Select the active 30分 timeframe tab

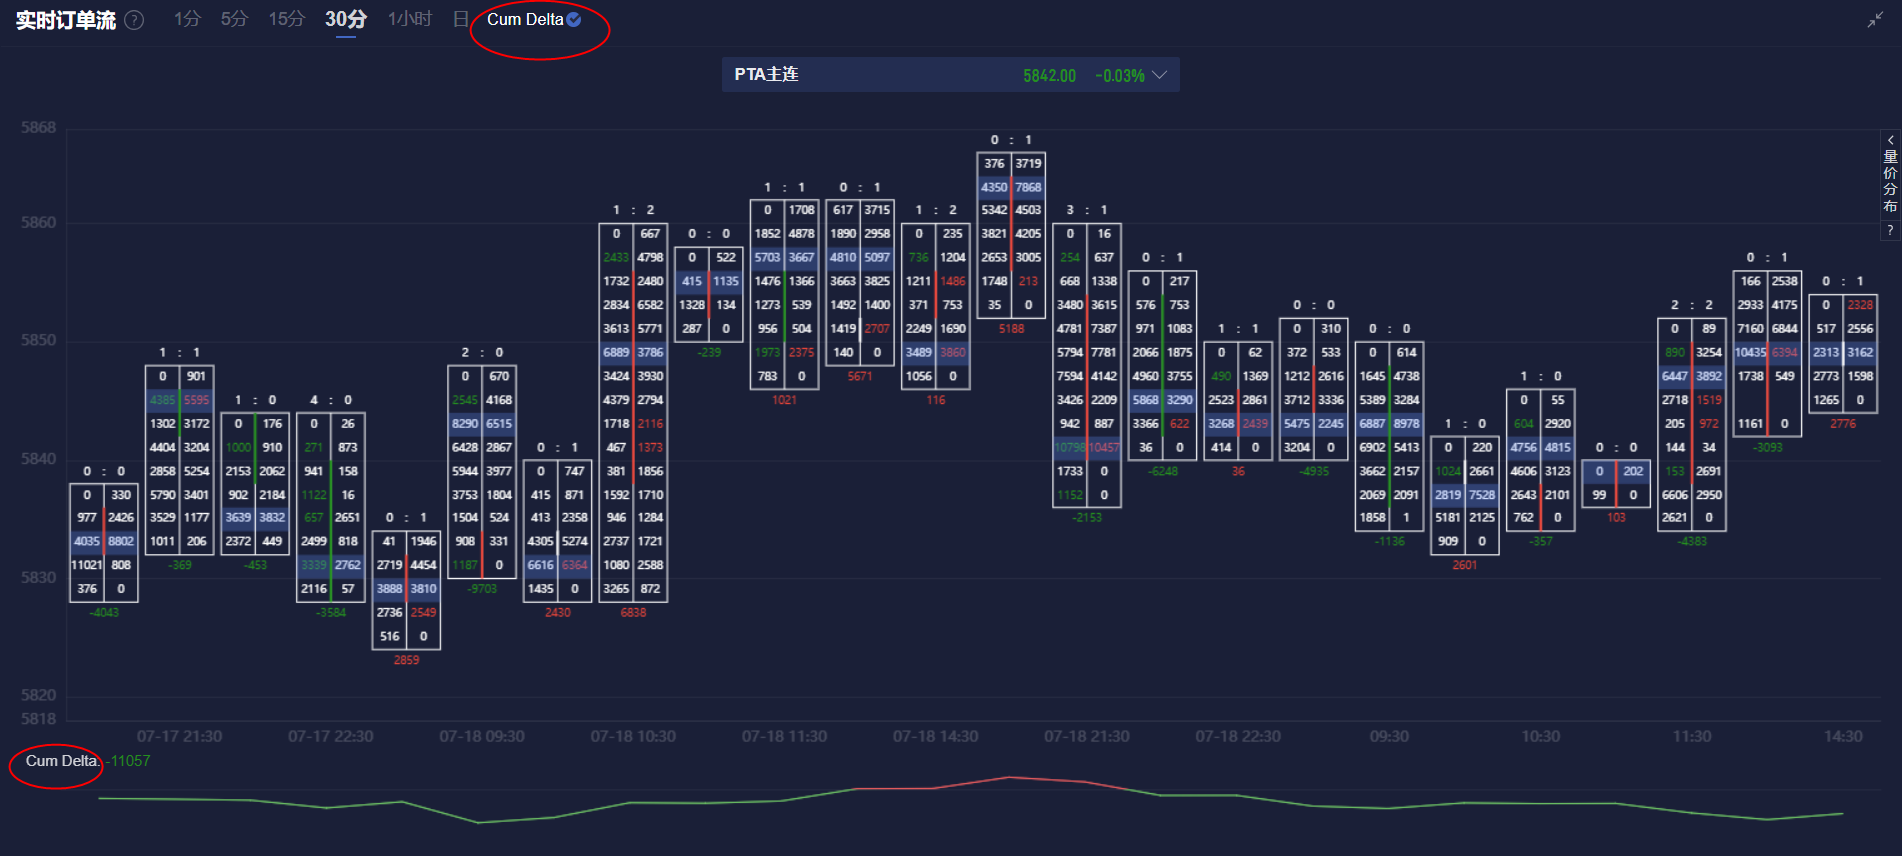click(x=346, y=19)
